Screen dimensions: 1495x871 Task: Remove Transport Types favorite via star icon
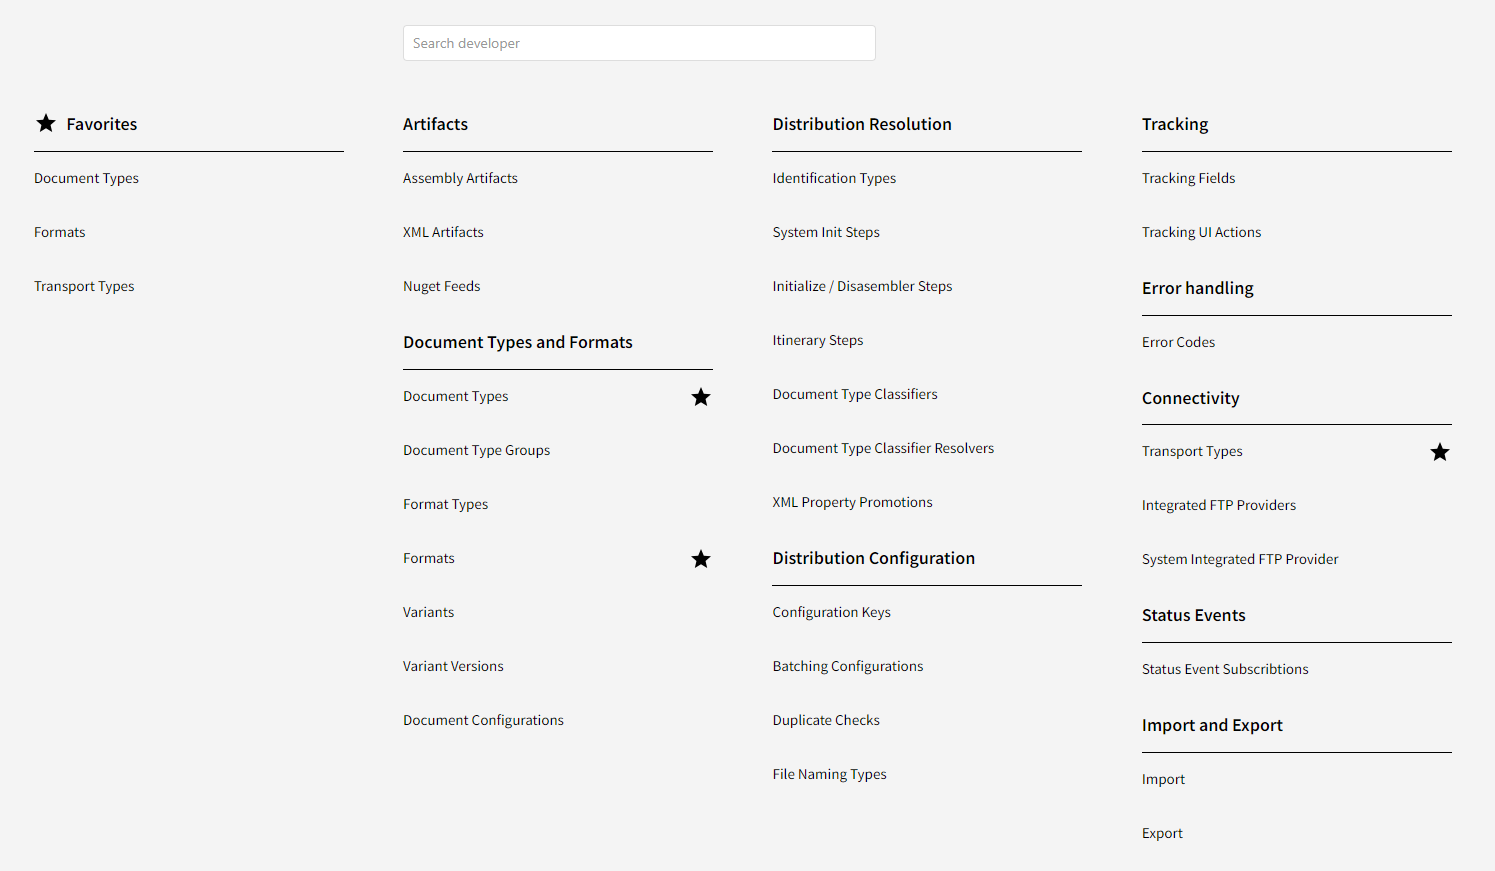coord(1439,452)
